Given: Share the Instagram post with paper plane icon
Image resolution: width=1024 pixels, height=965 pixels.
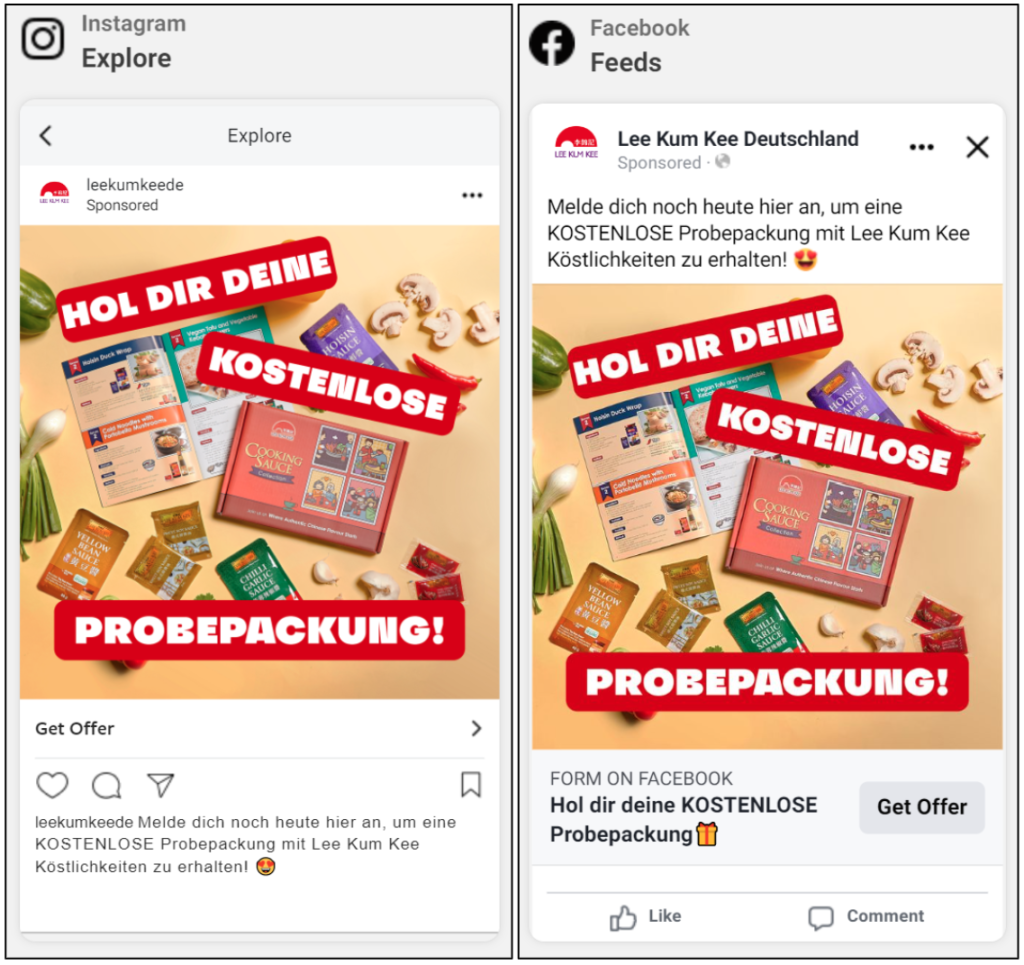Looking at the screenshot, I should click(x=161, y=785).
